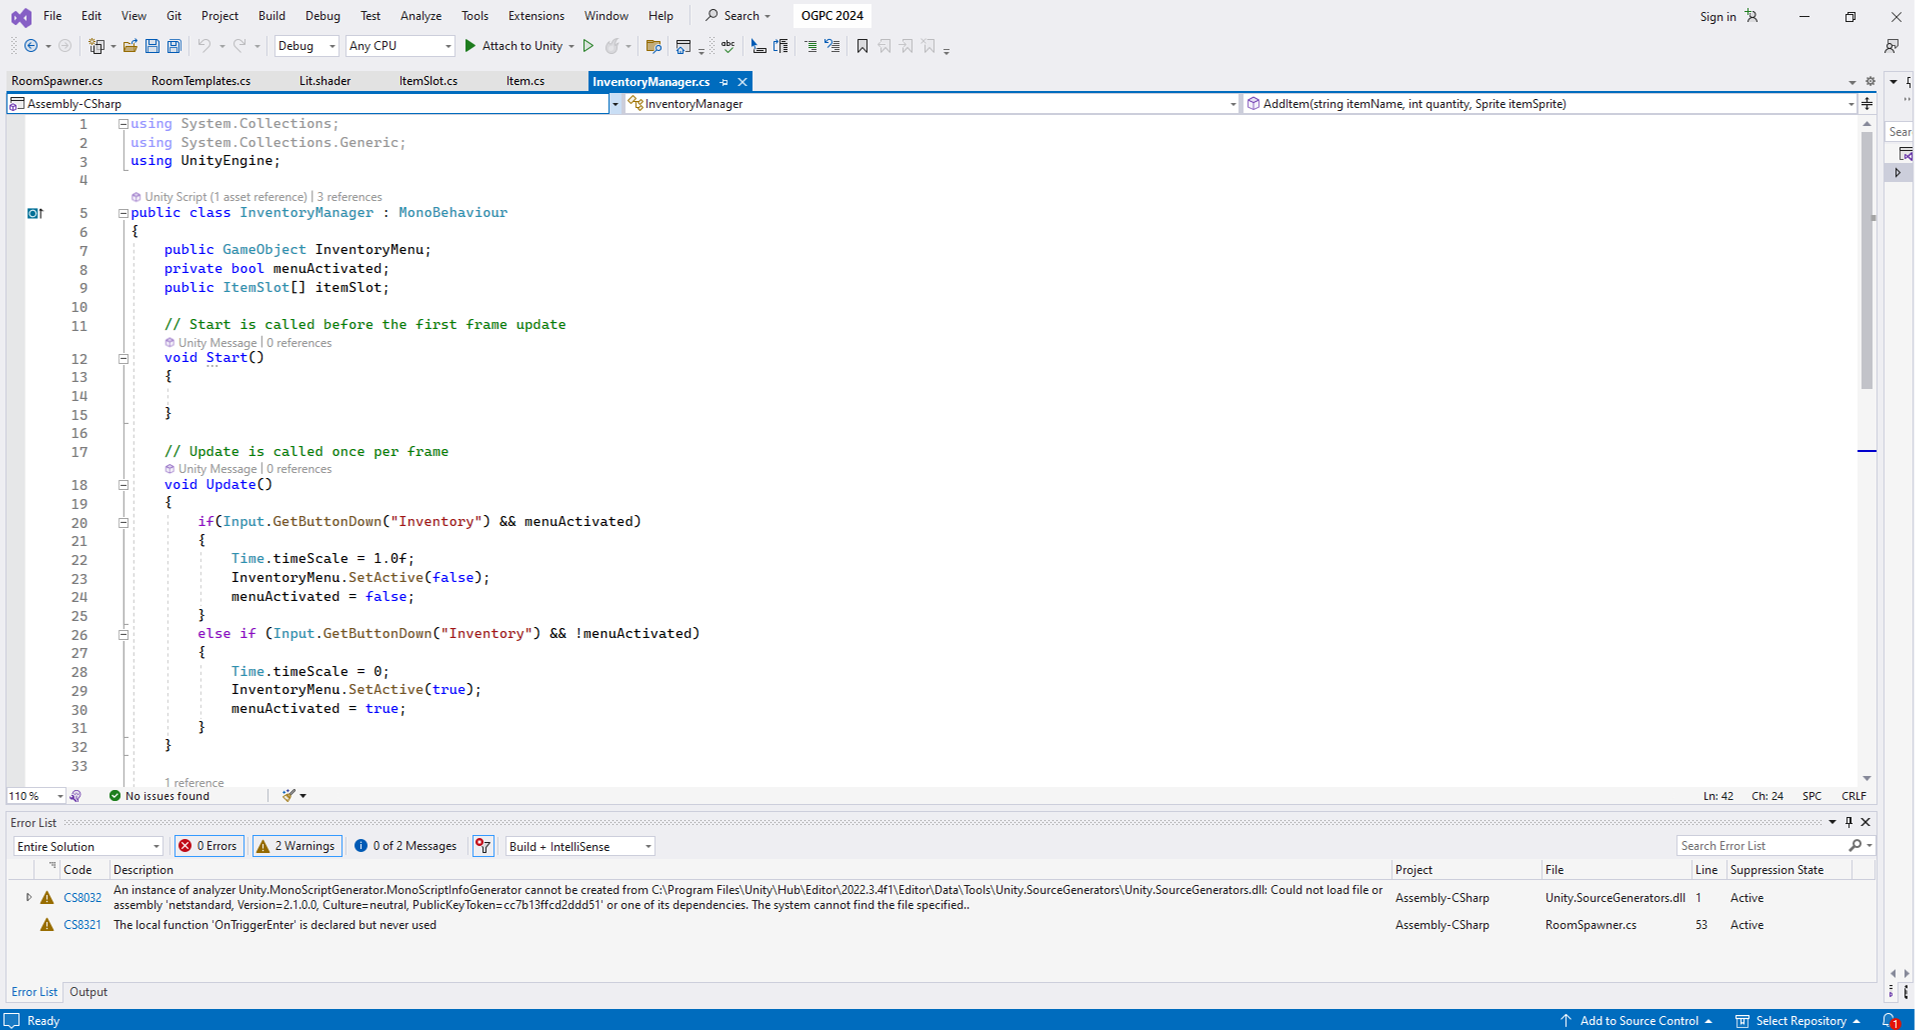This screenshot has height=1030, width=1915.
Task: Click the Navigate Backward arrow icon
Action: click(31, 46)
